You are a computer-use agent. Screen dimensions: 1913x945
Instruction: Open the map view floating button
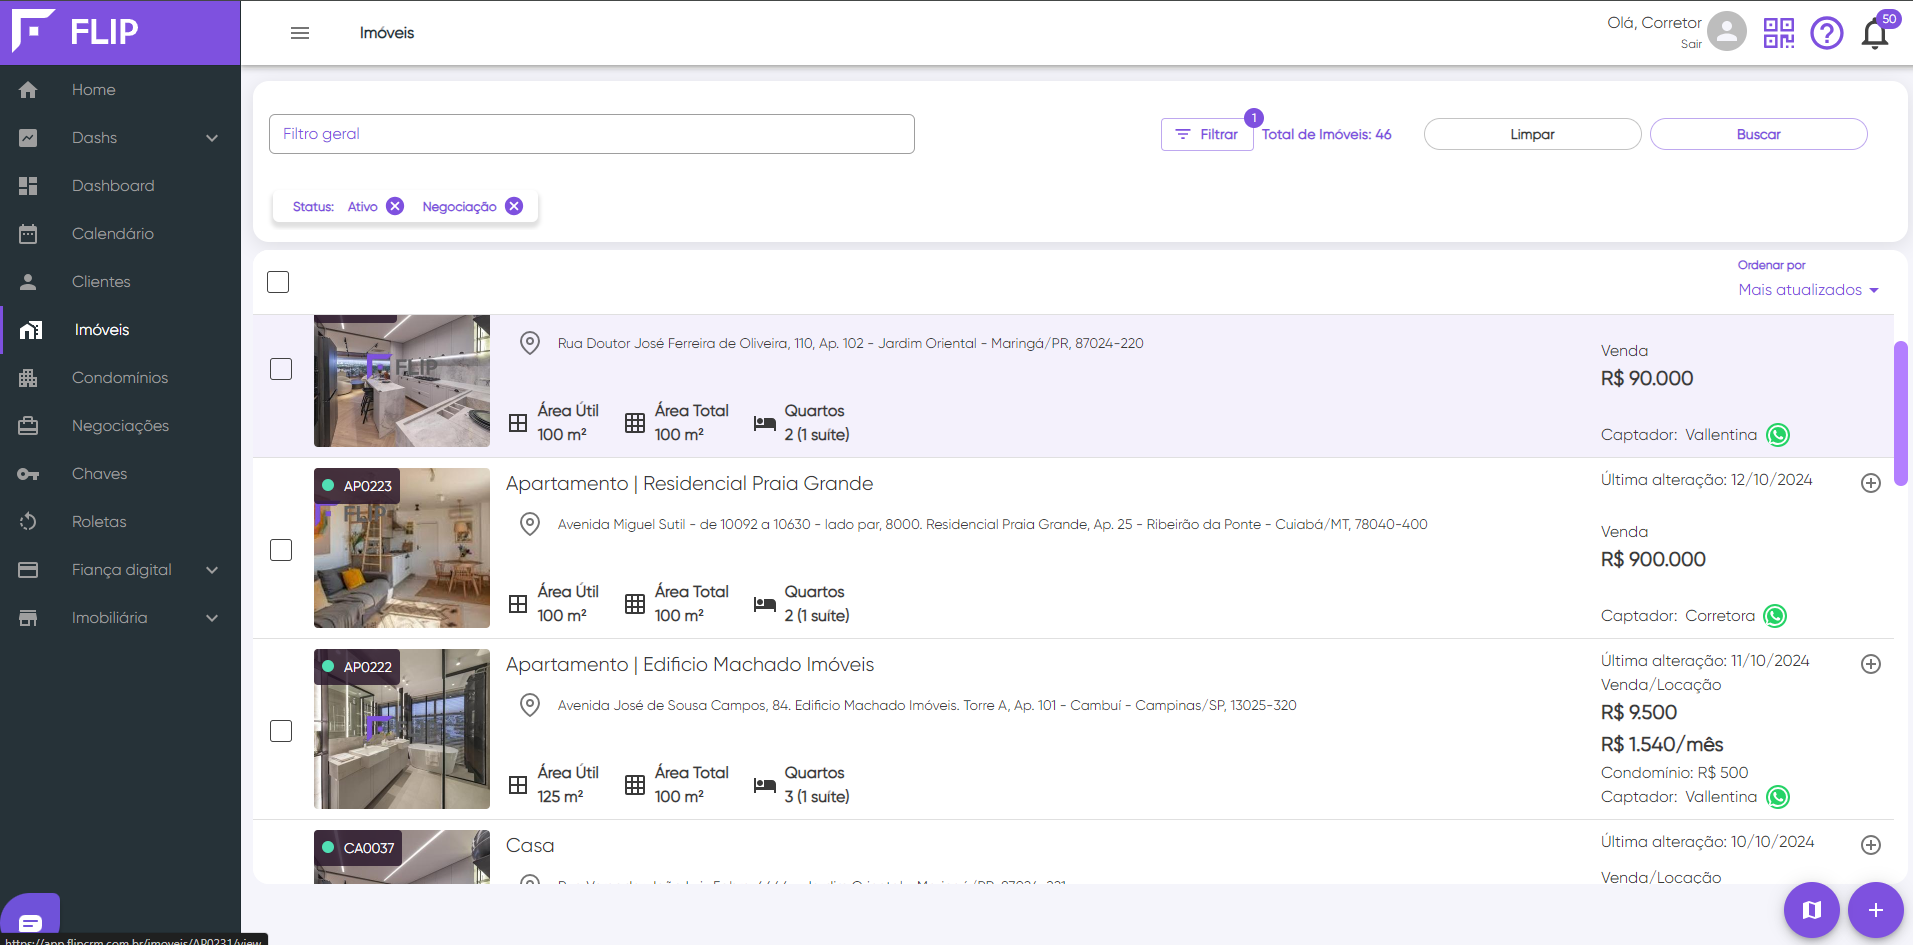pyautogui.click(x=1812, y=910)
